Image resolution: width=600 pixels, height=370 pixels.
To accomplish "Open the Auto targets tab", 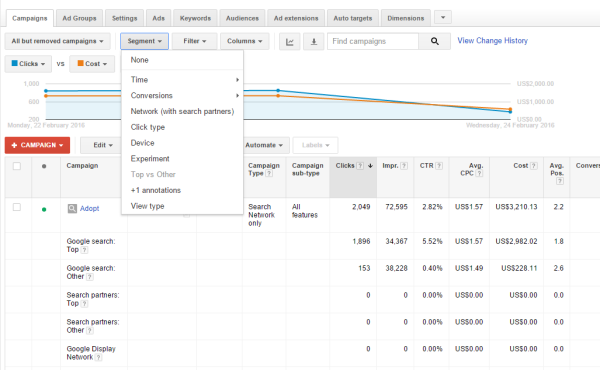I will click(x=353, y=18).
